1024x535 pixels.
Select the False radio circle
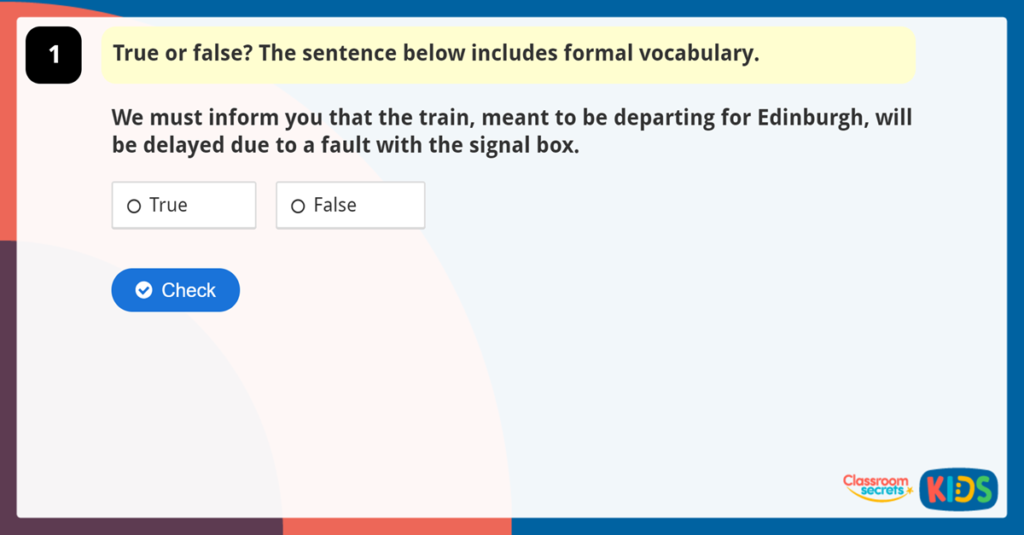[x=297, y=206]
